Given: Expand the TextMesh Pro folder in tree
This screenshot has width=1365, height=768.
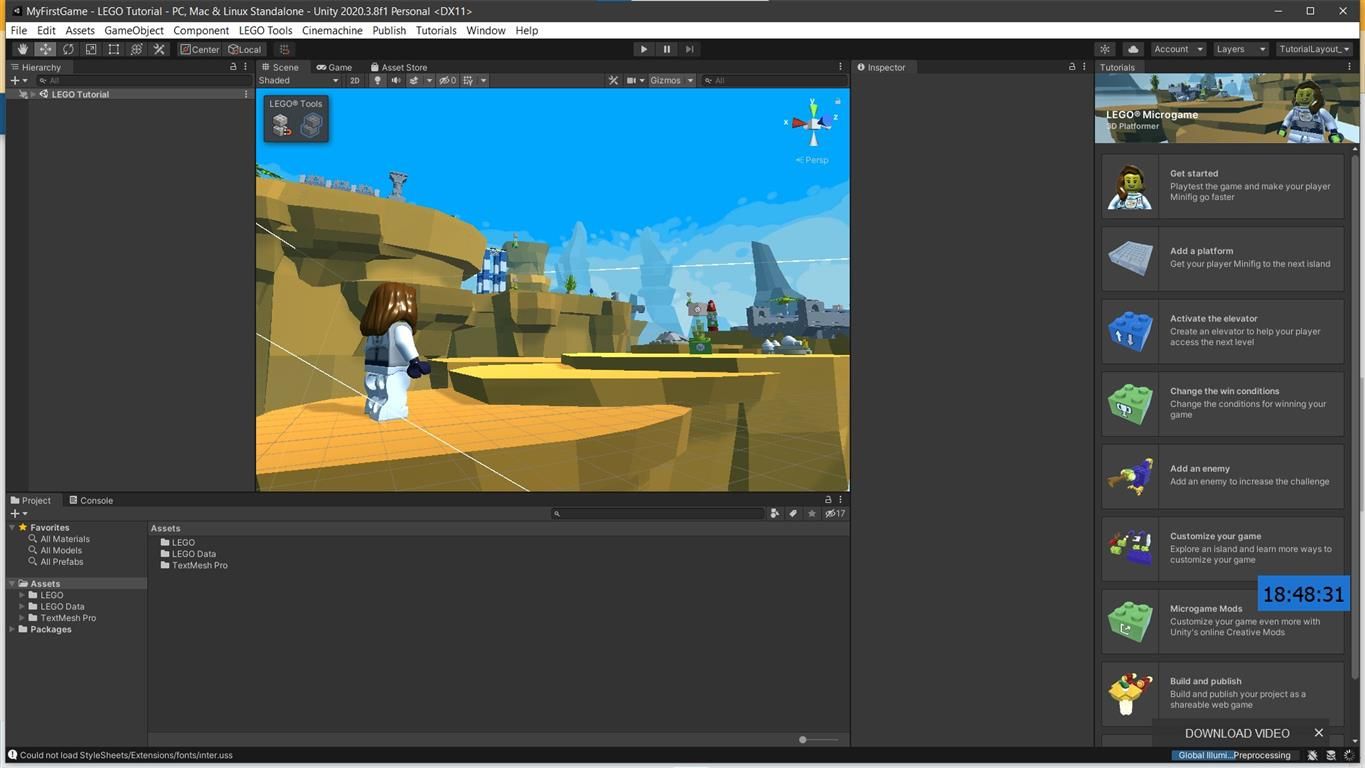Looking at the screenshot, I should [22, 618].
